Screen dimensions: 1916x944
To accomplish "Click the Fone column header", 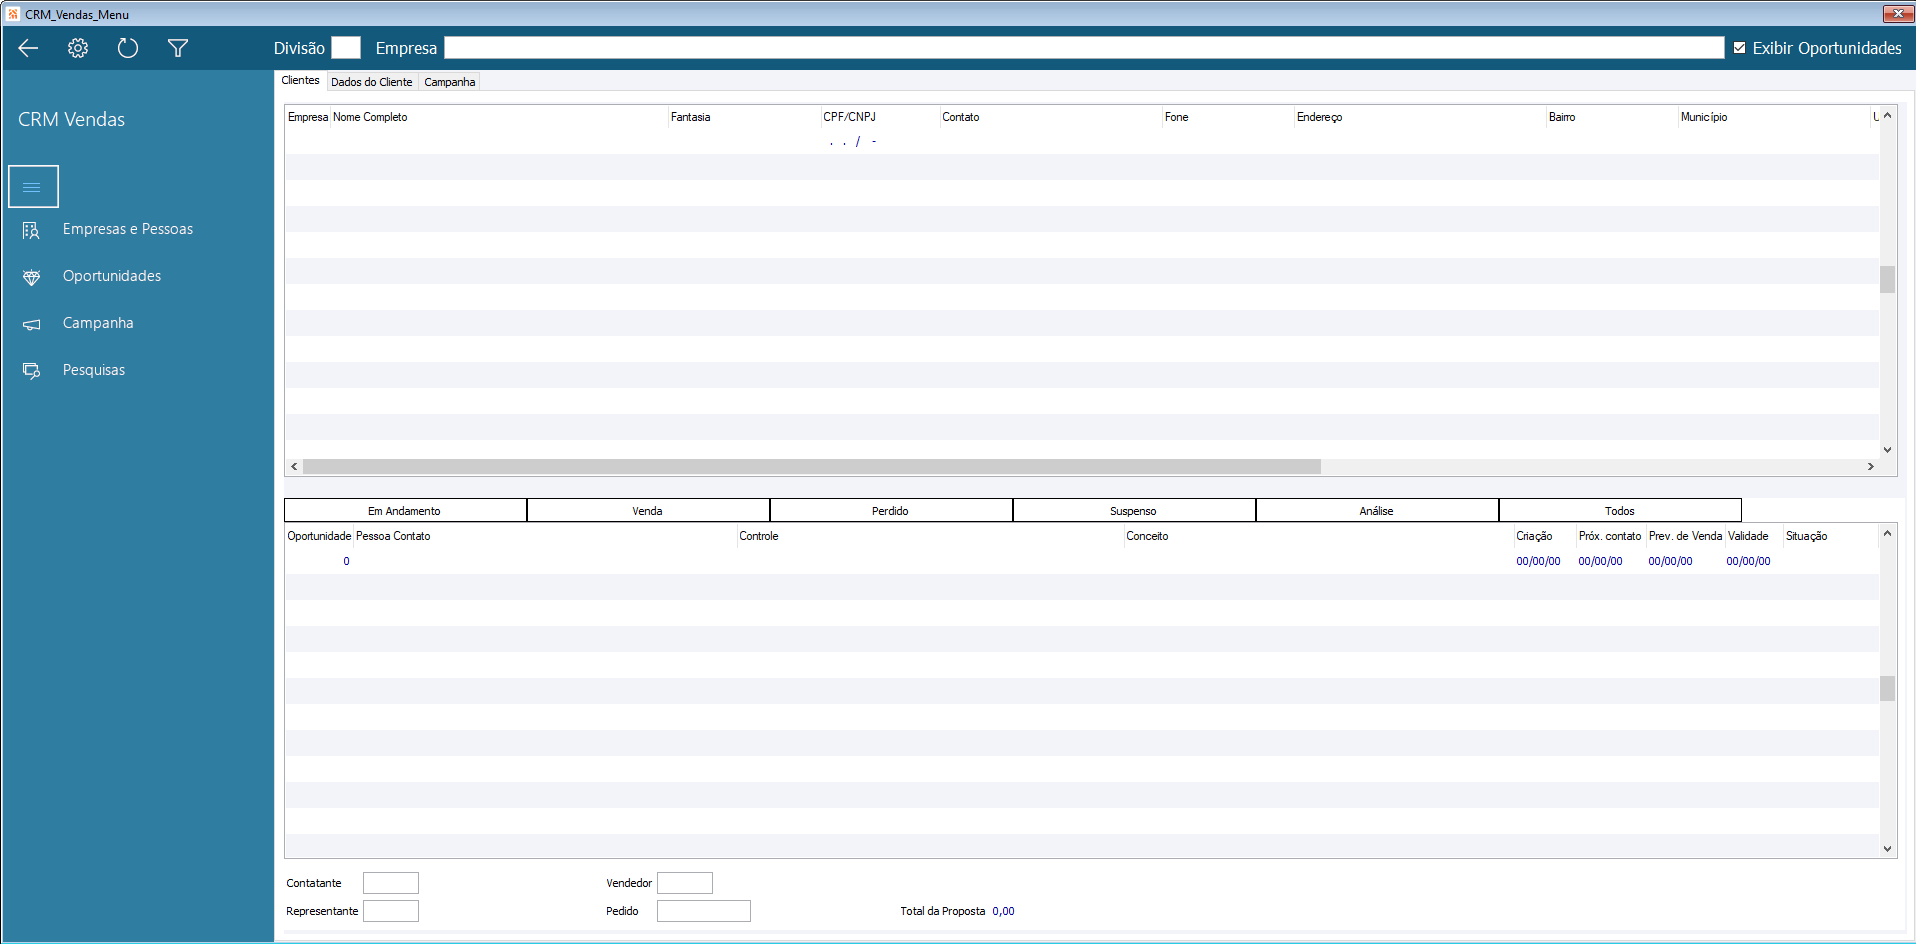I will 1228,117.
